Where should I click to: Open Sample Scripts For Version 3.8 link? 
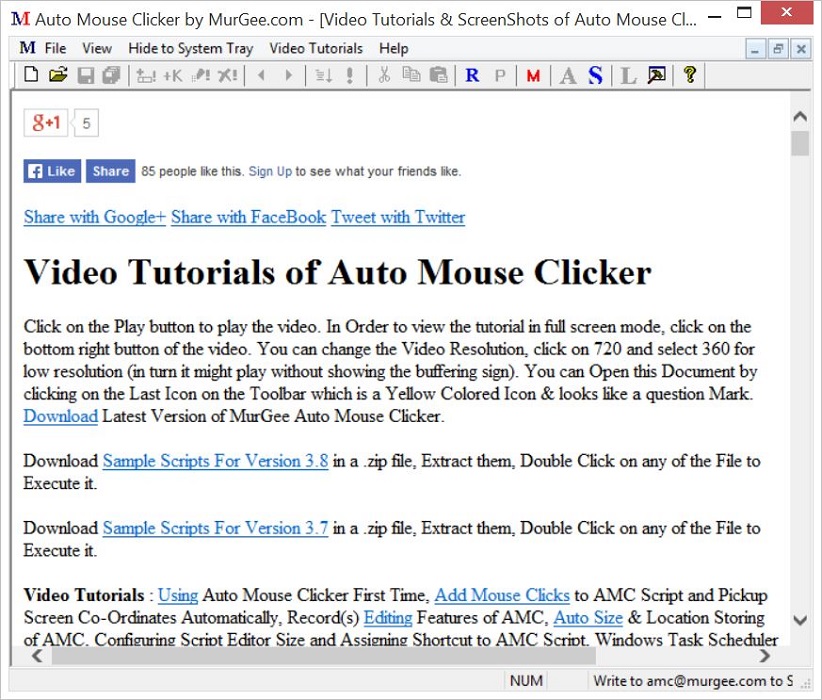pos(215,461)
